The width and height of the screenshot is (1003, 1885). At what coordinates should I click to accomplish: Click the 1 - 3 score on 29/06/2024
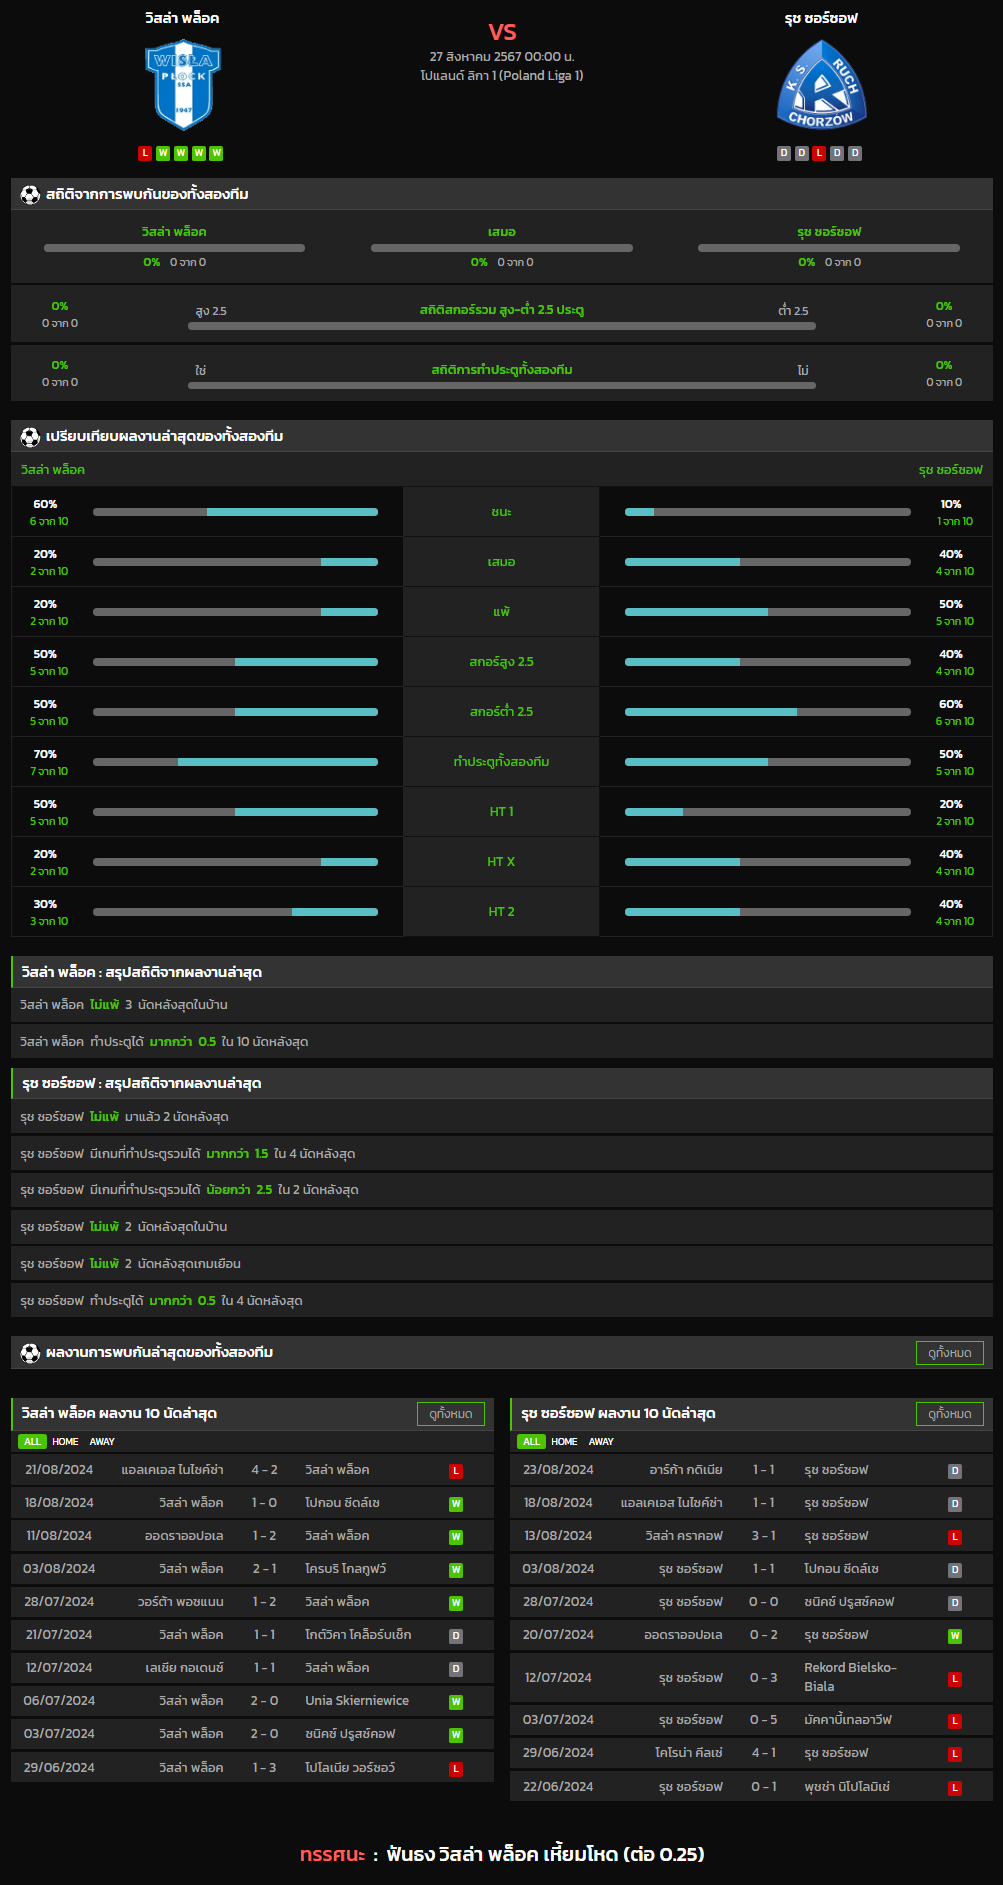(265, 1768)
